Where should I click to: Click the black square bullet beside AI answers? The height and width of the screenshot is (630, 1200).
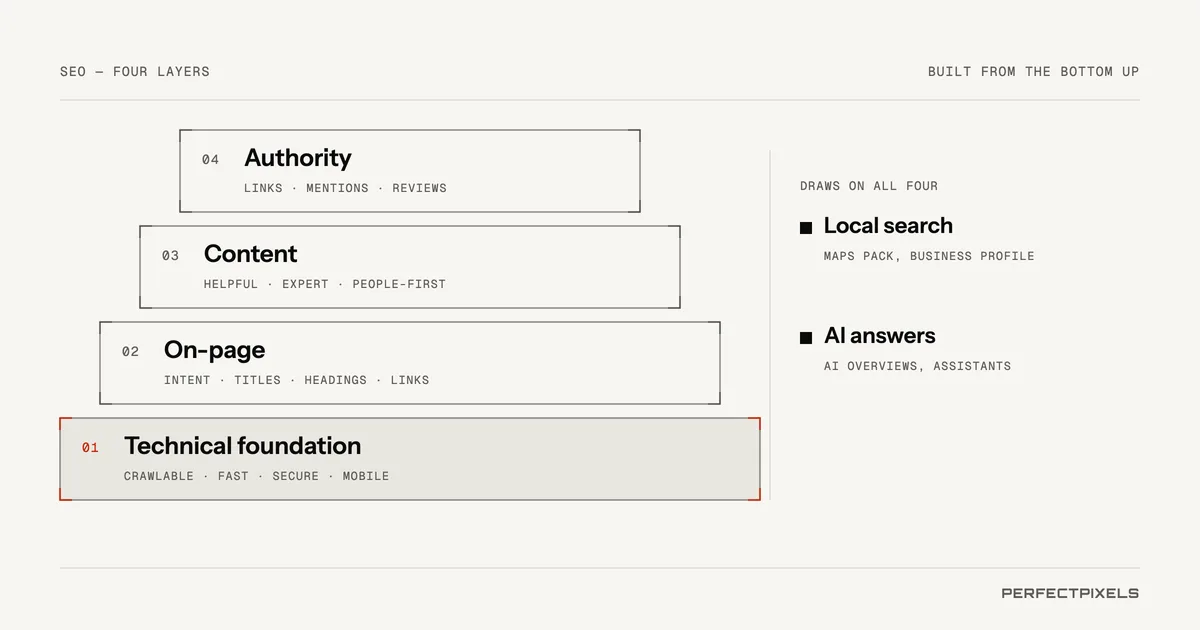click(806, 338)
